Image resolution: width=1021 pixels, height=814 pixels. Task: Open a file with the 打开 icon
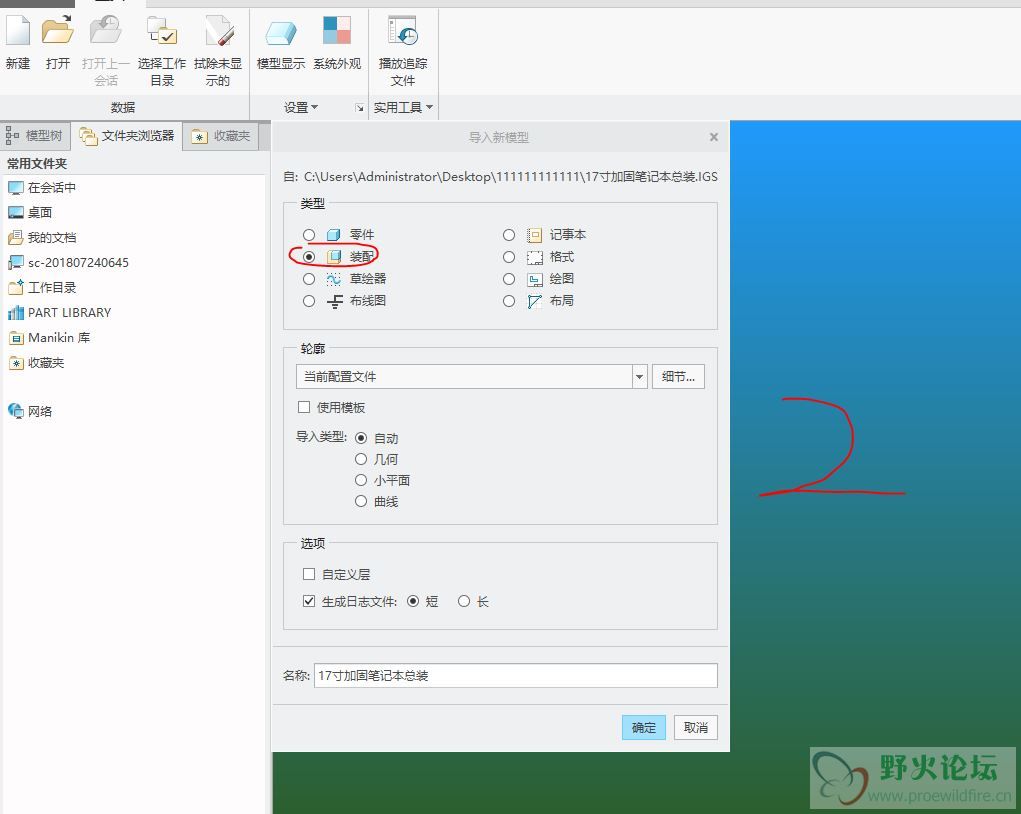click(57, 31)
